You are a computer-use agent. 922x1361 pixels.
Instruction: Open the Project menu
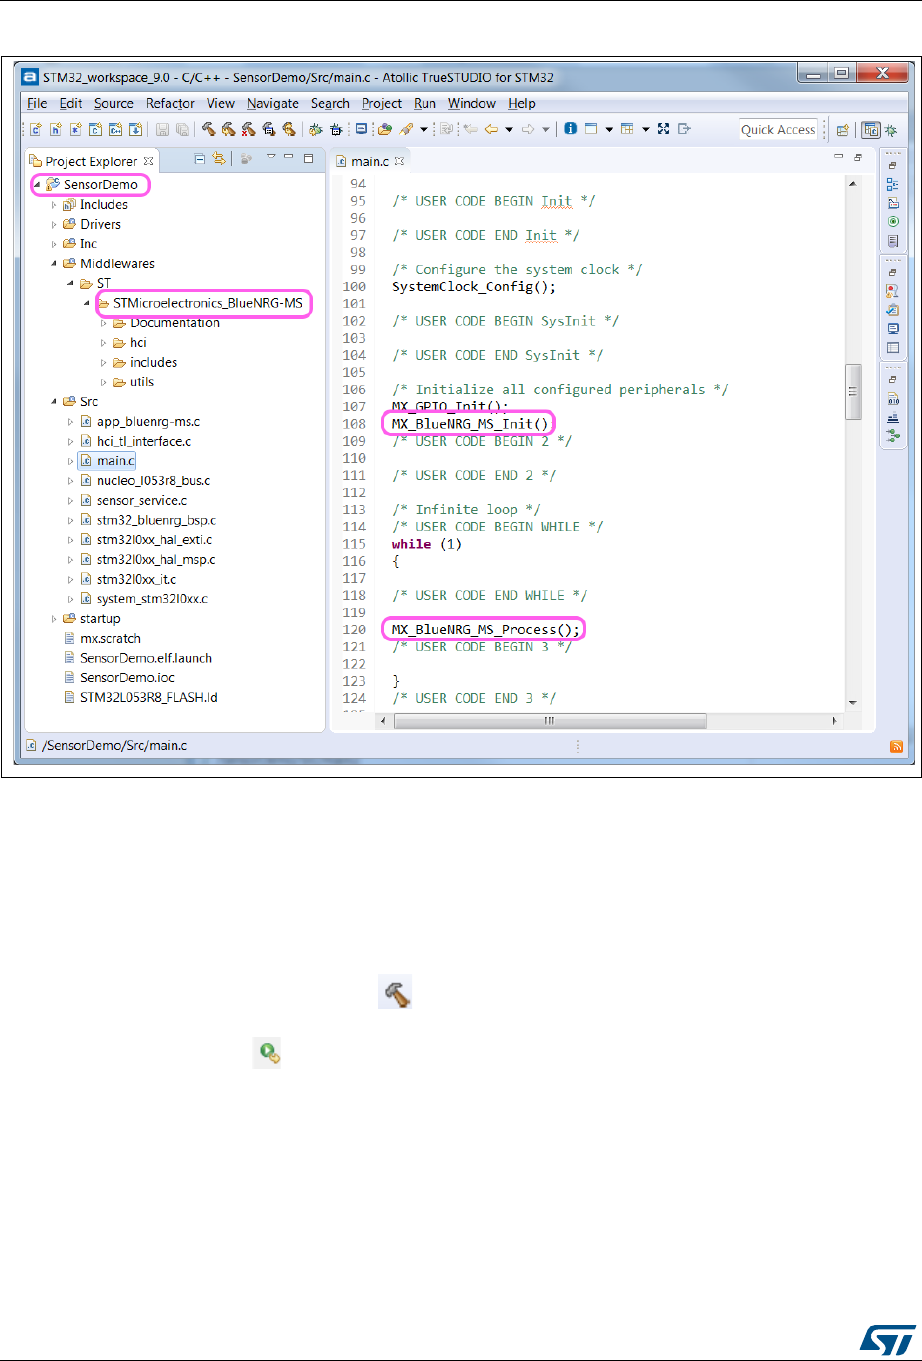pos(382,103)
